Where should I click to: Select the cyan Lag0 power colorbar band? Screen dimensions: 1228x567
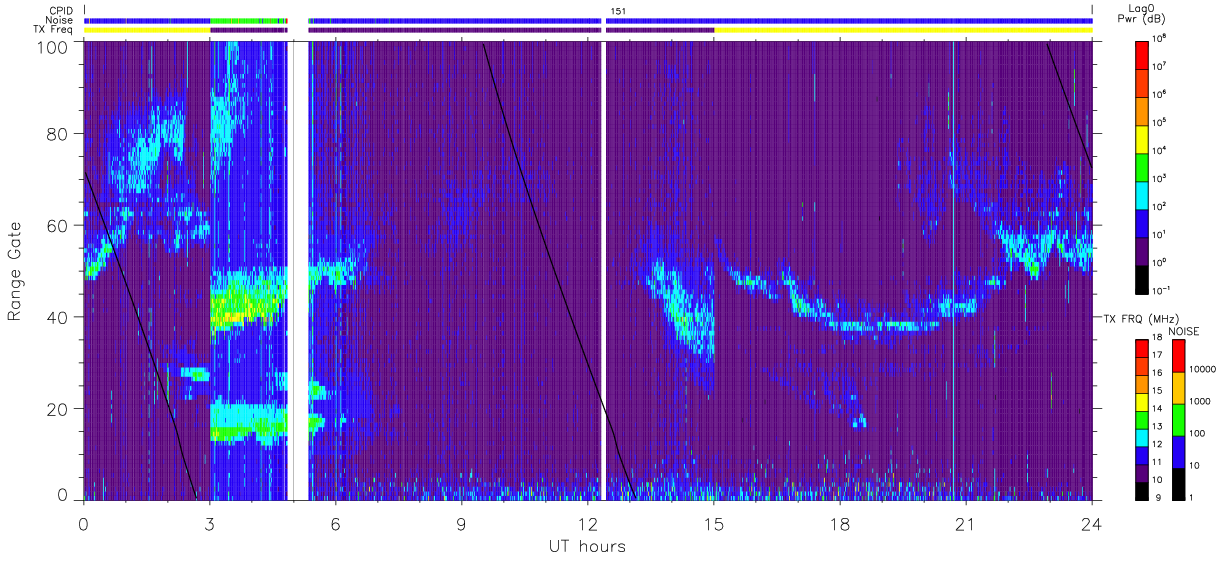click(1141, 194)
